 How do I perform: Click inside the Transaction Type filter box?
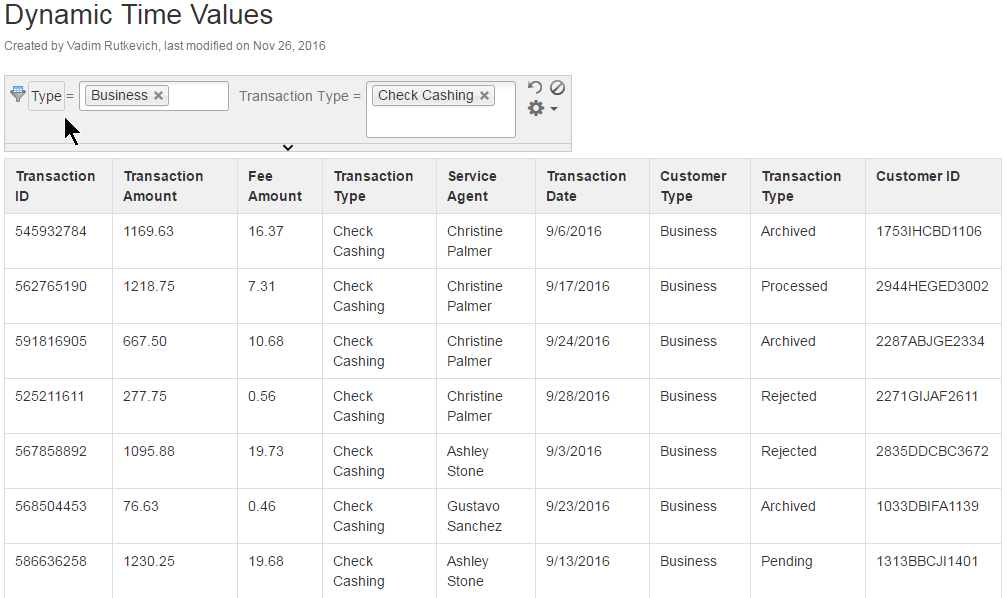[x=440, y=122]
